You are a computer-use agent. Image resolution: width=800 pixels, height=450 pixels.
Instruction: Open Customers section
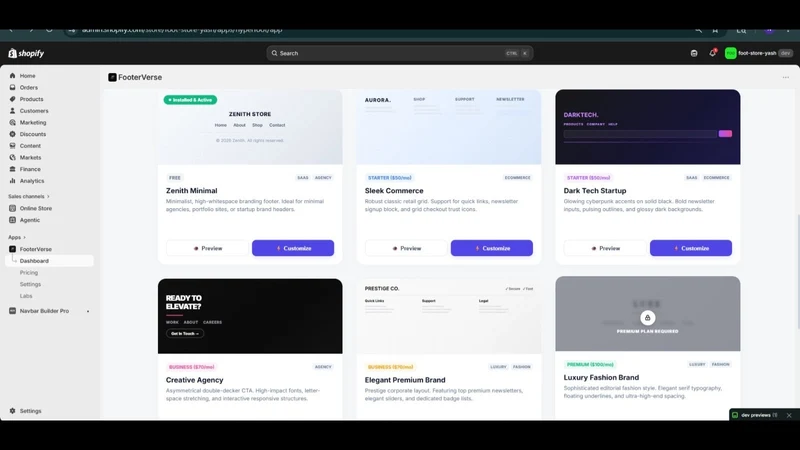coord(34,111)
